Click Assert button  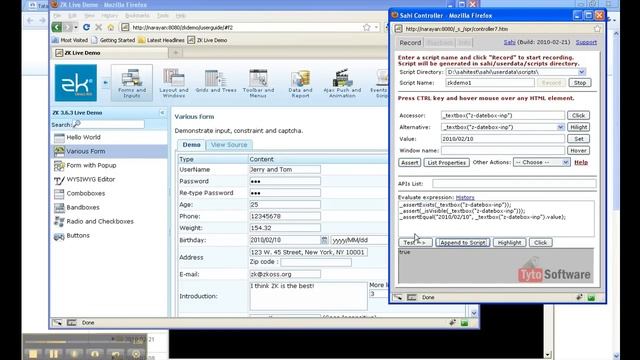point(409,163)
